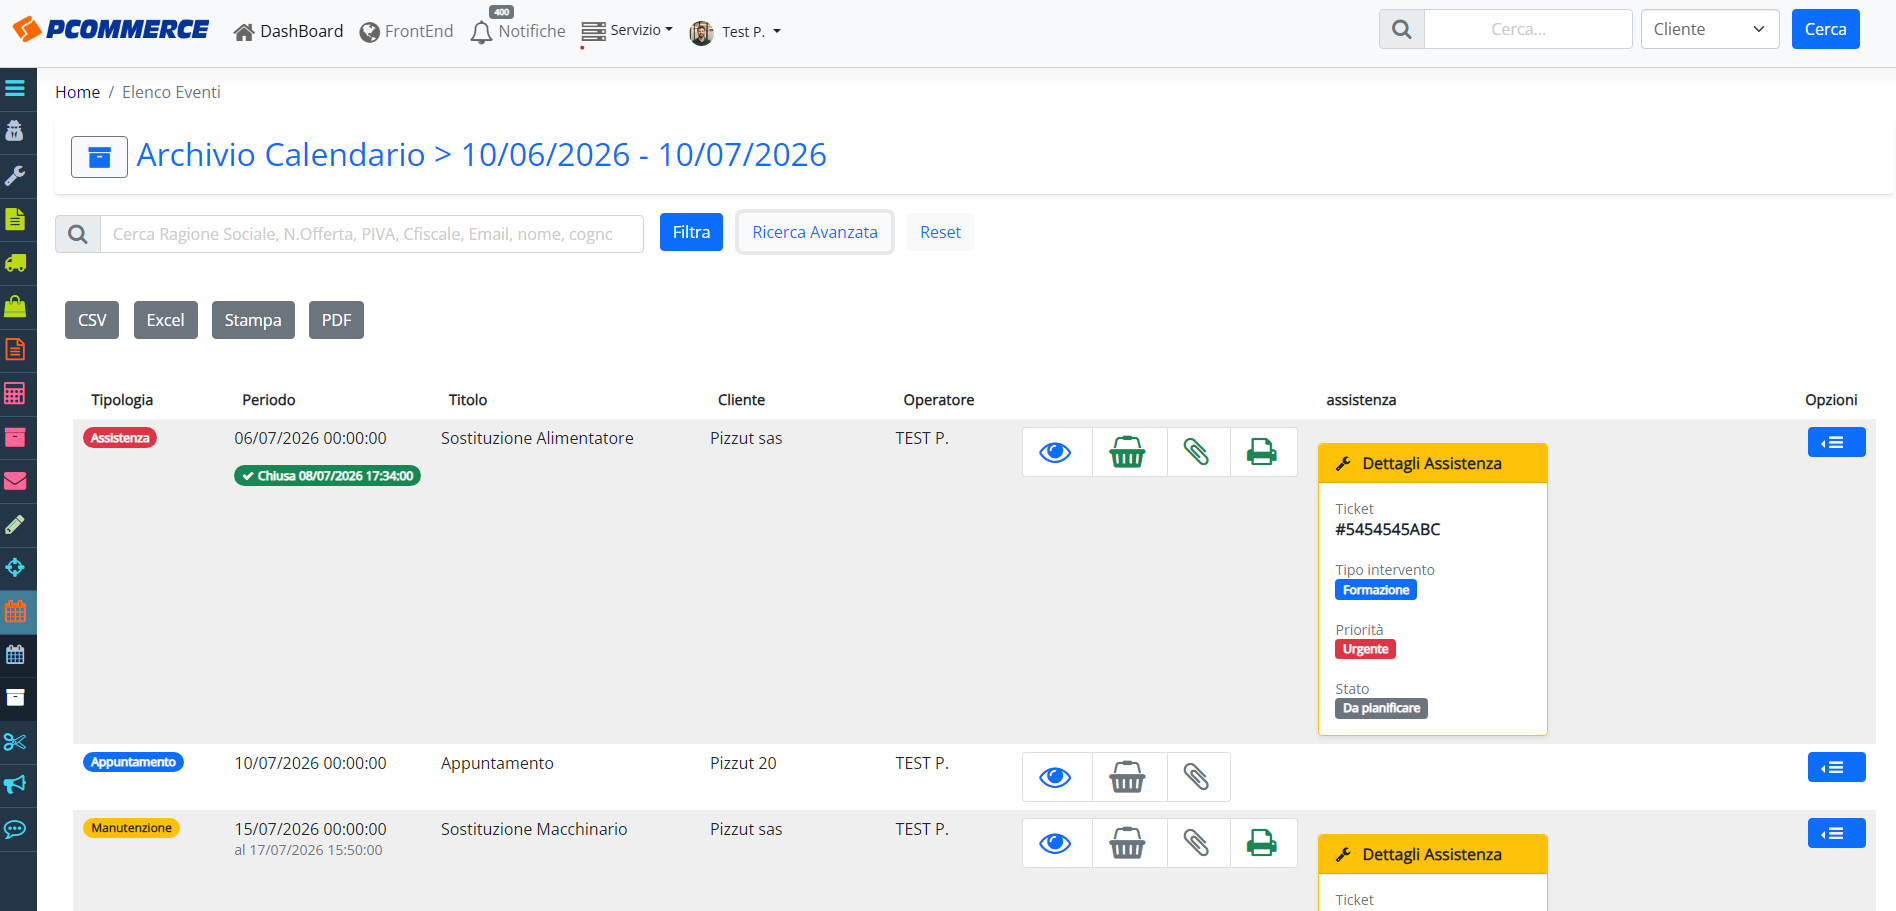Image resolution: width=1896 pixels, height=911 pixels.
Task: Open the highlighted orange calendar sidebar icon
Action: pyautogui.click(x=15, y=611)
